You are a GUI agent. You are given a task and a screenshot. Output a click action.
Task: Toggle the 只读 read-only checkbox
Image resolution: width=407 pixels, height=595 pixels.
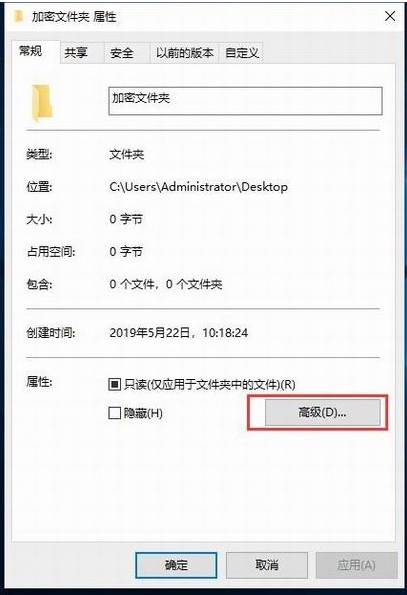[x=115, y=384]
